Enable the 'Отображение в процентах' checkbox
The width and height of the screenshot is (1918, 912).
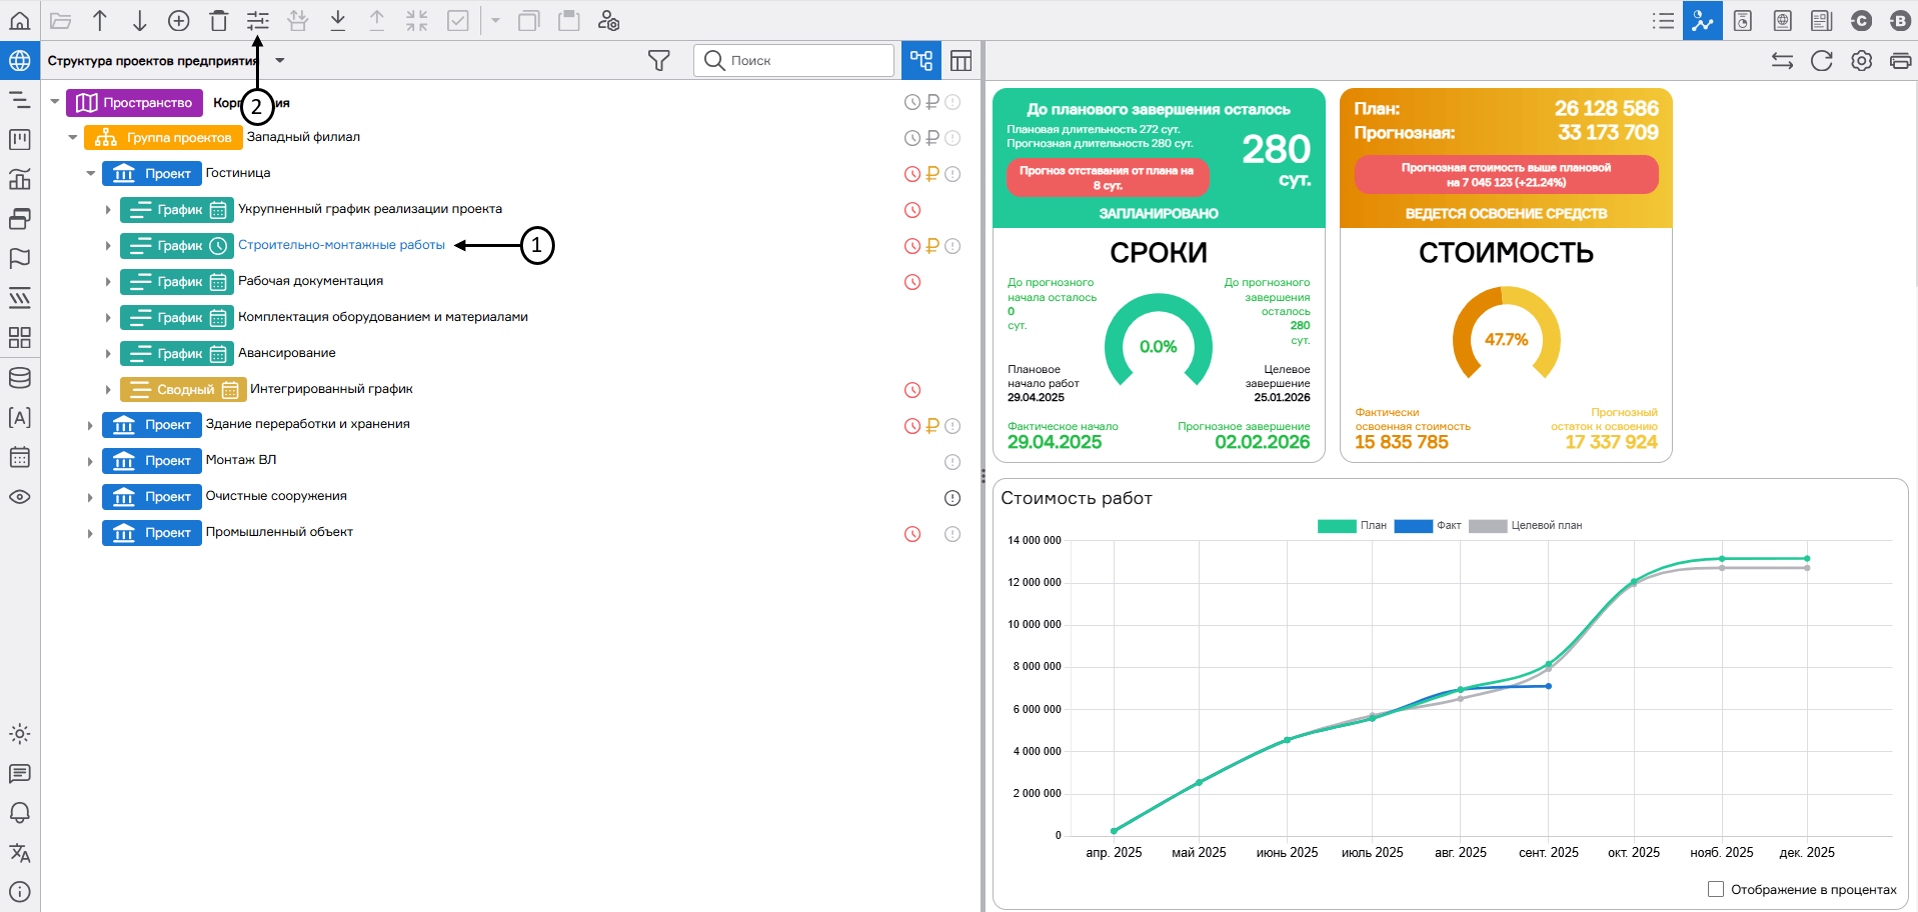pos(1716,889)
